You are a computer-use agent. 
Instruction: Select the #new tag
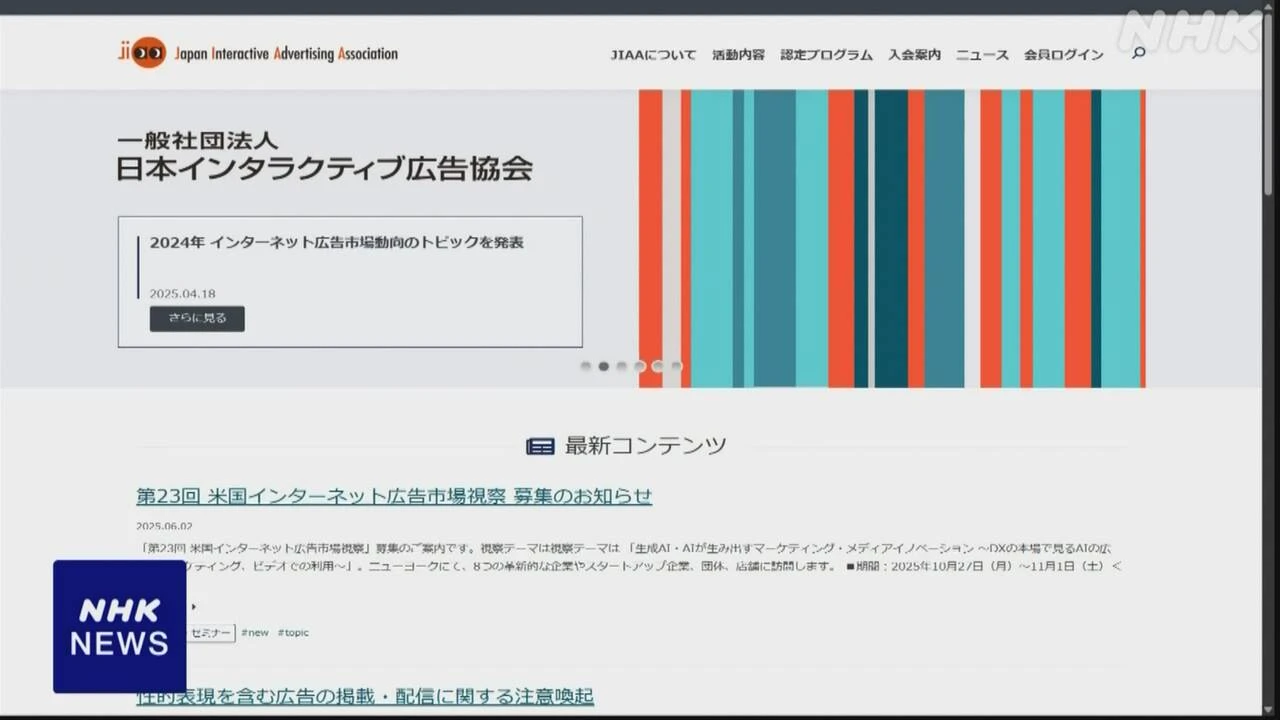pos(255,633)
